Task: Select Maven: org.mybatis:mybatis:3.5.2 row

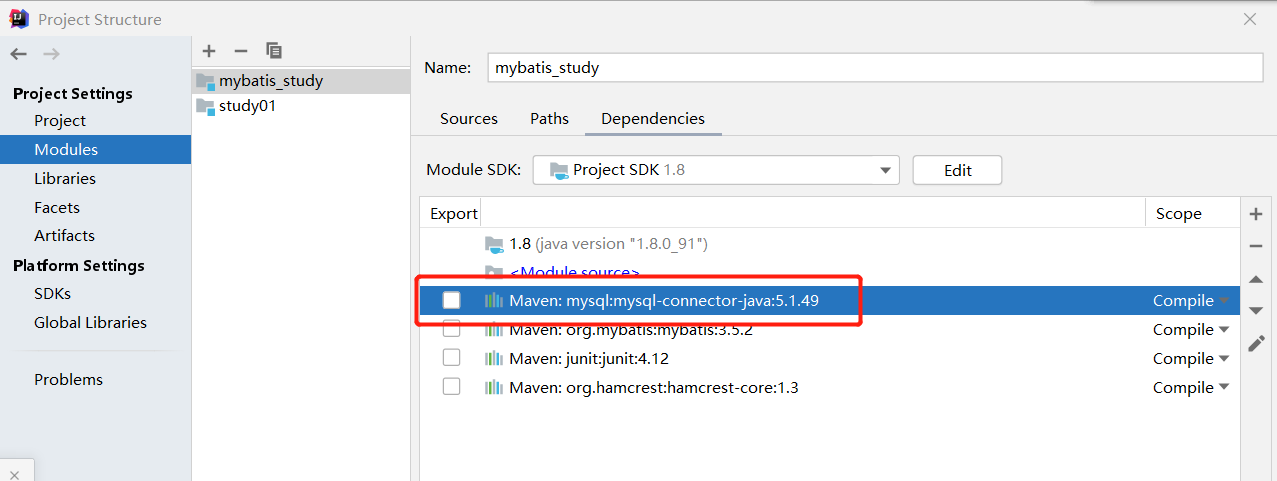Action: pyautogui.click(x=830, y=329)
